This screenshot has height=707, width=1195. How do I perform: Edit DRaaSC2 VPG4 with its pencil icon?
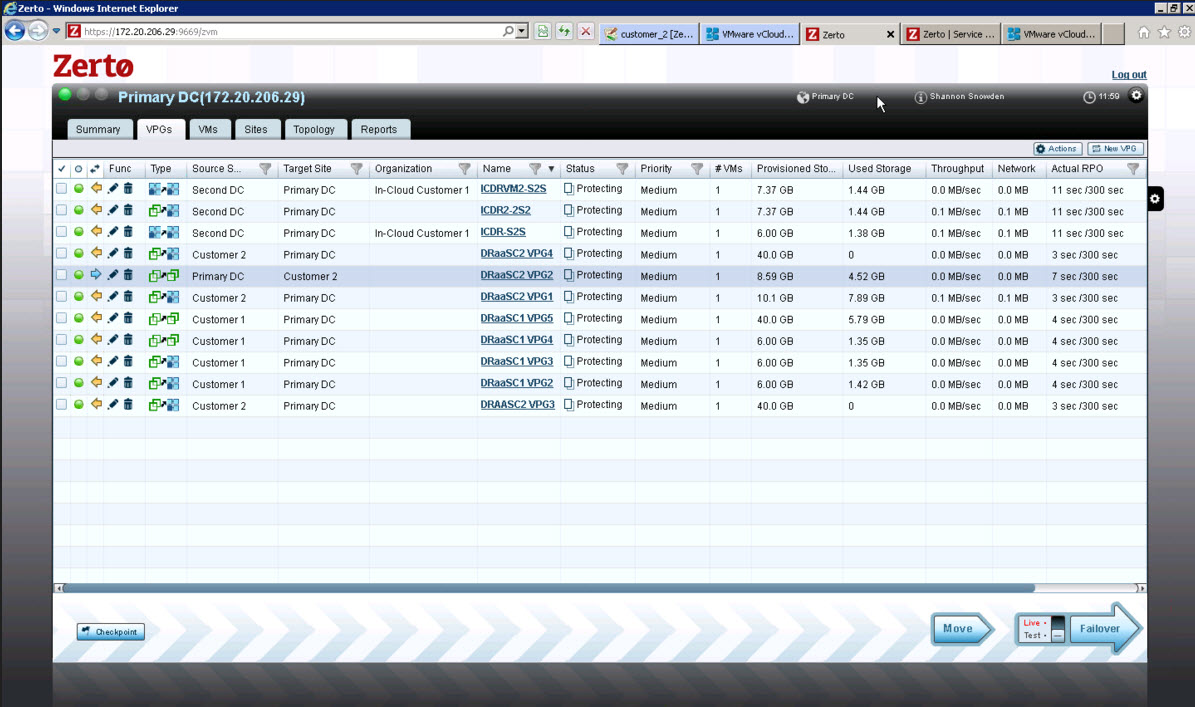113,254
